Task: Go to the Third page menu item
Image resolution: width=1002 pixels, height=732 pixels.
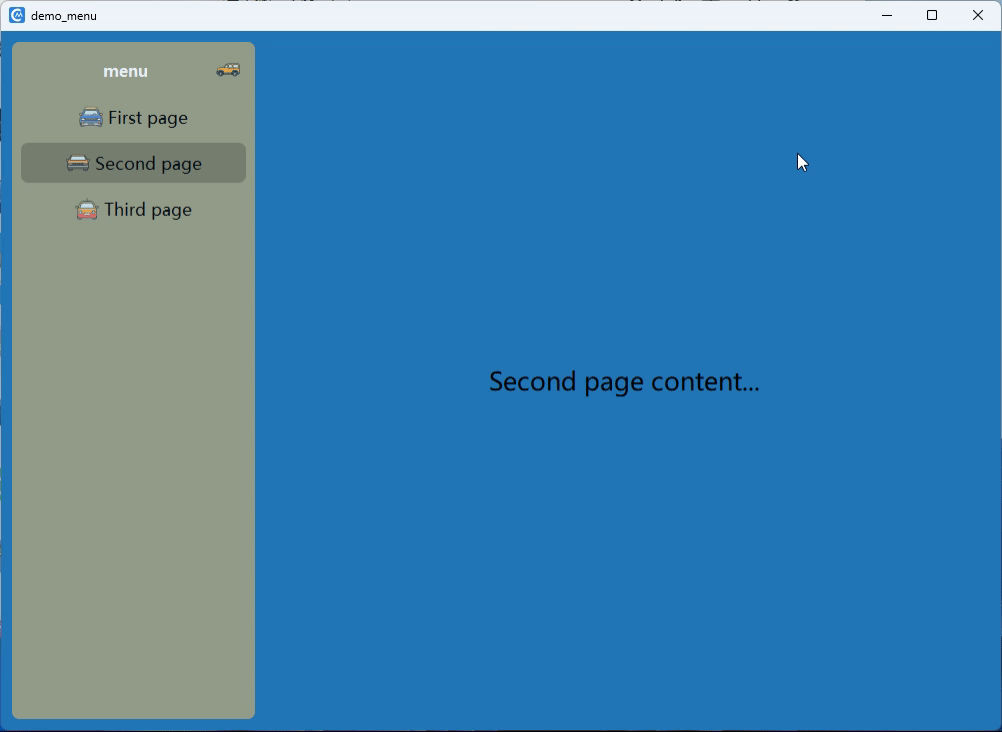Action: 134,210
